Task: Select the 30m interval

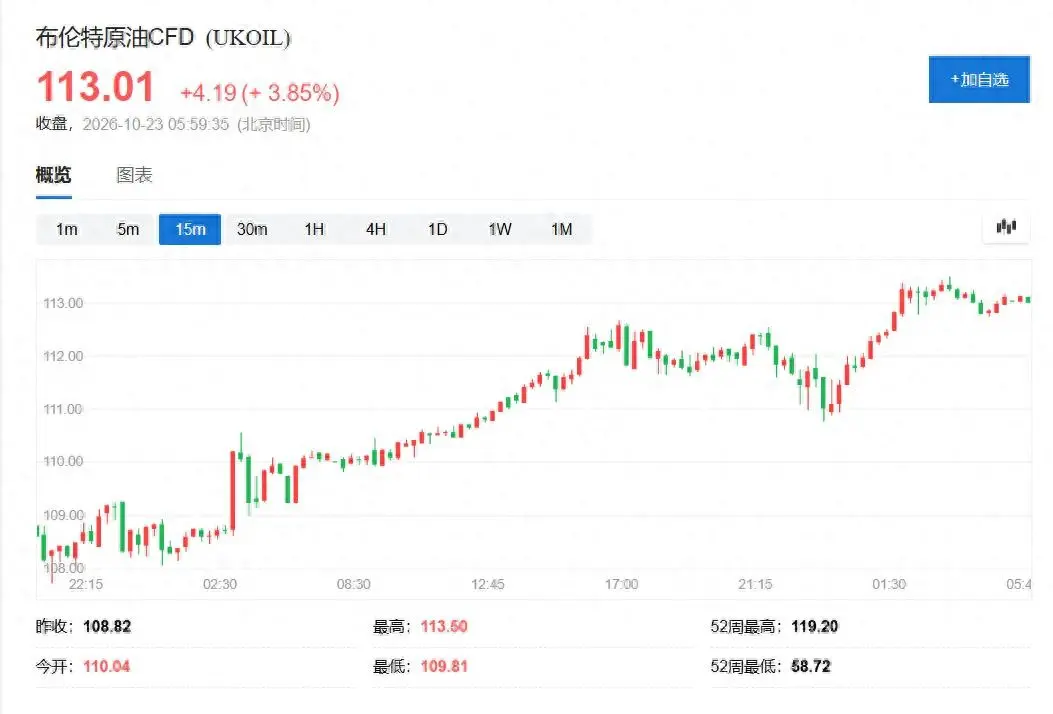Action: coord(252,230)
